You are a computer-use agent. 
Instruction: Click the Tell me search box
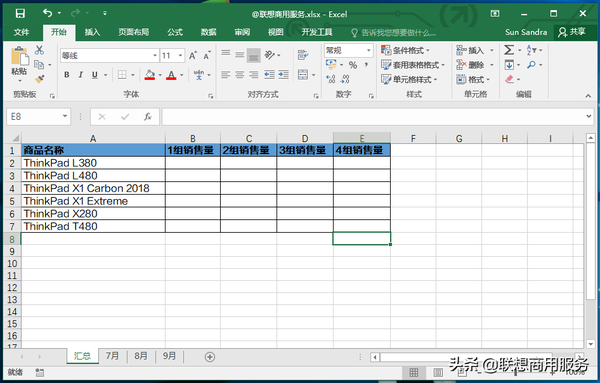(393, 33)
